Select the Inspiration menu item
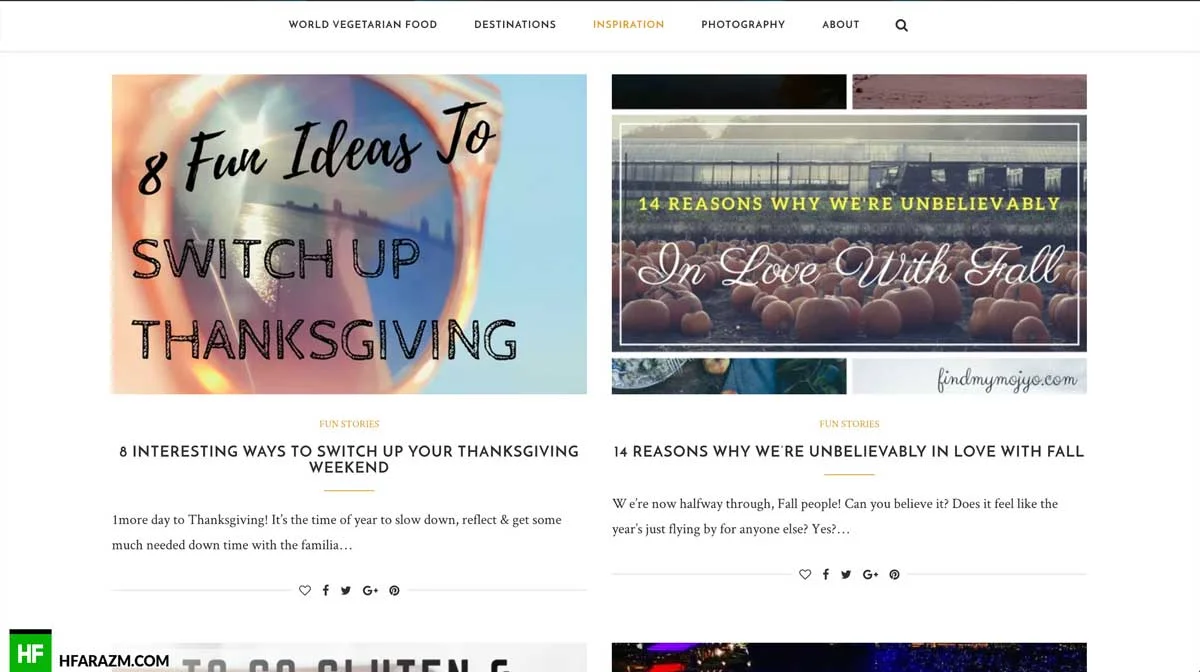The width and height of the screenshot is (1200, 672). point(628,25)
